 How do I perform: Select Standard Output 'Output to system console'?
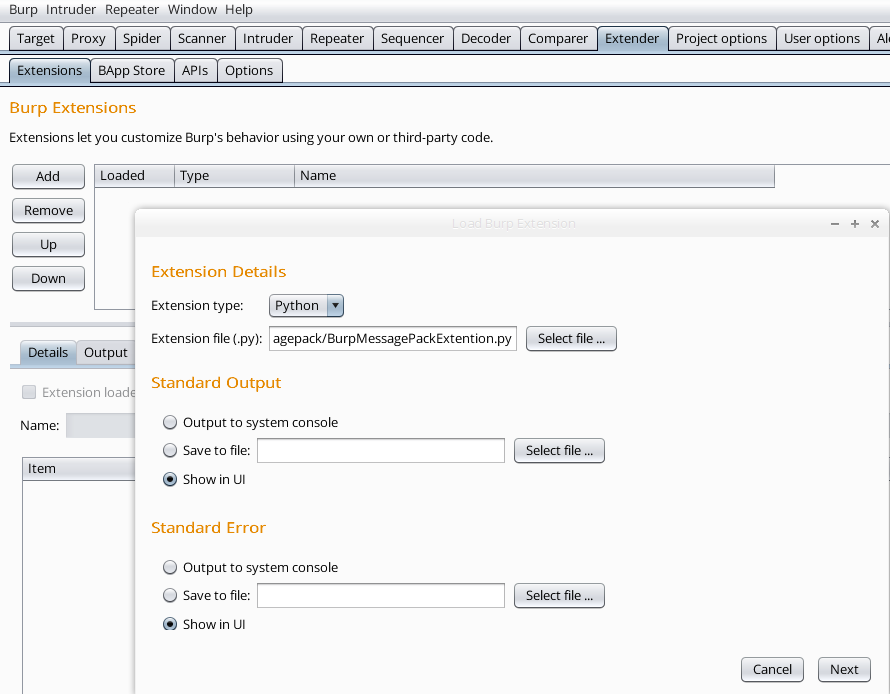[170, 423]
